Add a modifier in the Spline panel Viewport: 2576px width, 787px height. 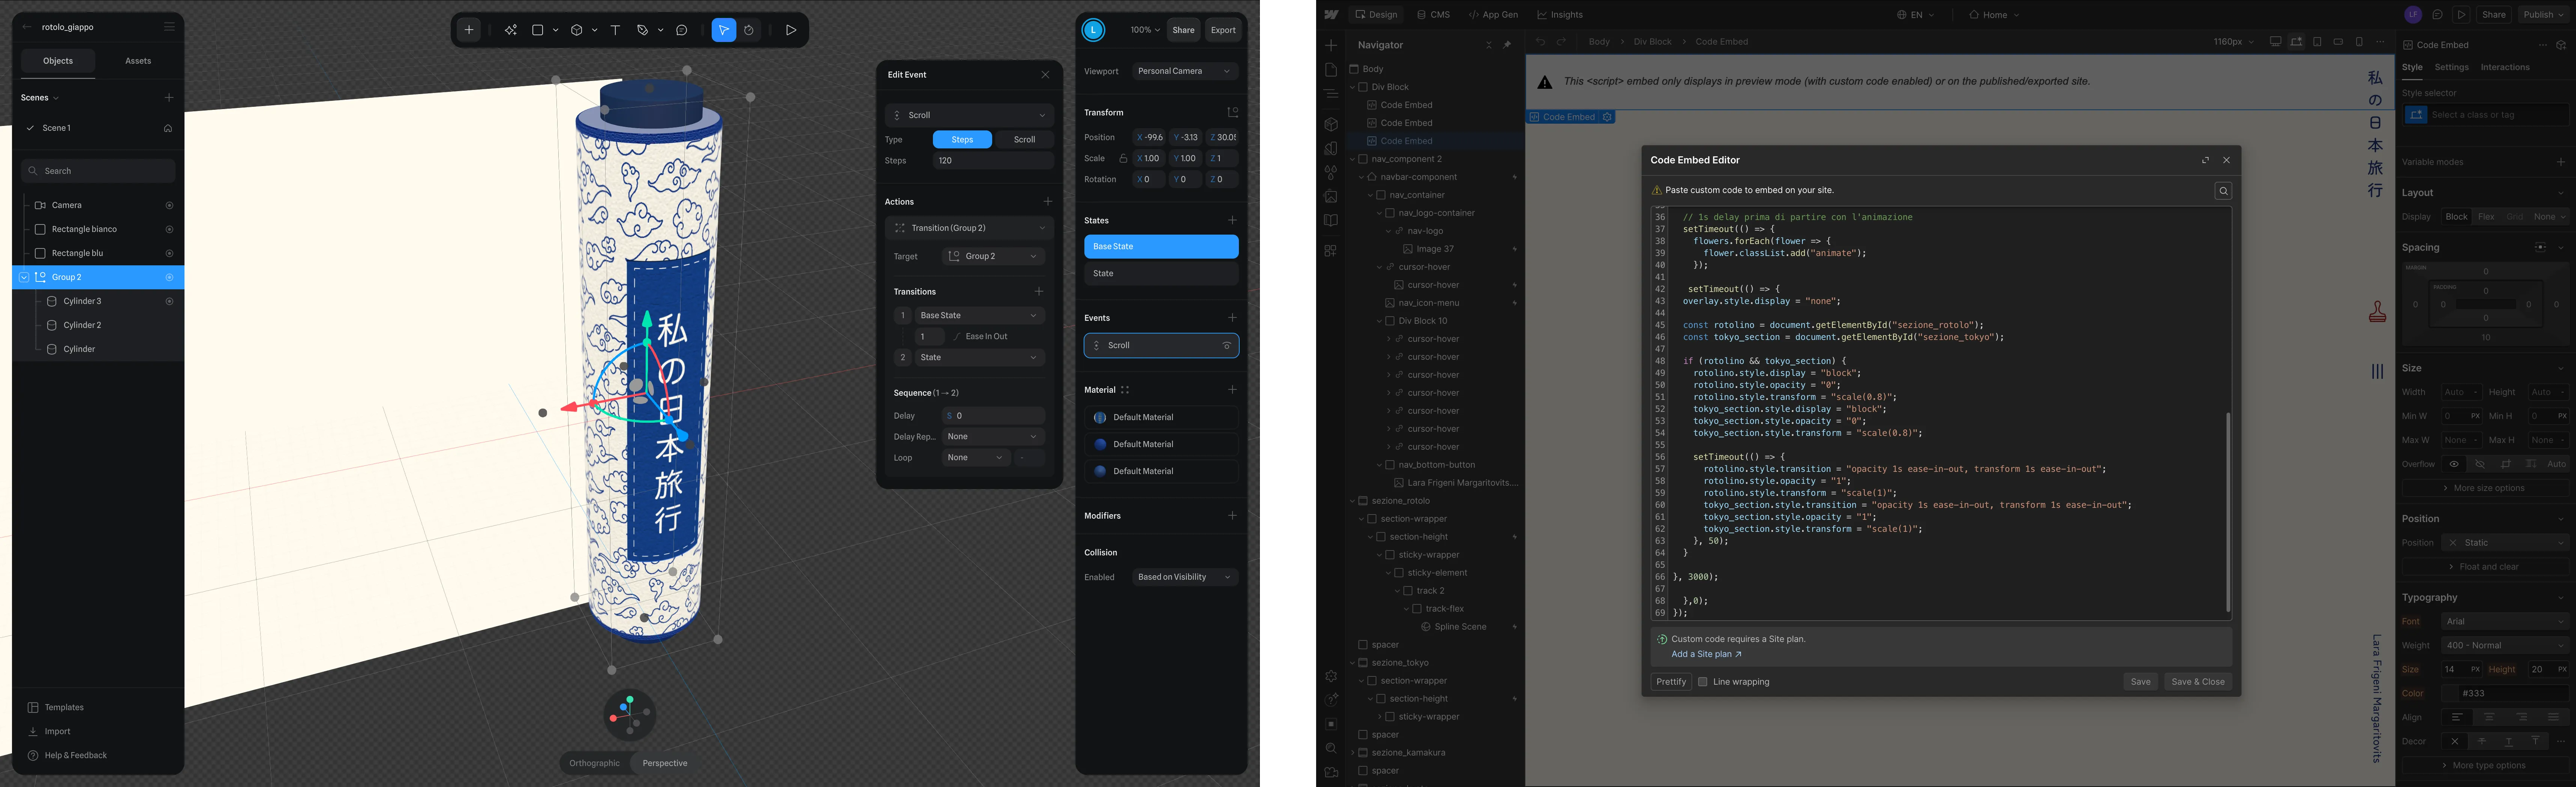pos(1232,516)
